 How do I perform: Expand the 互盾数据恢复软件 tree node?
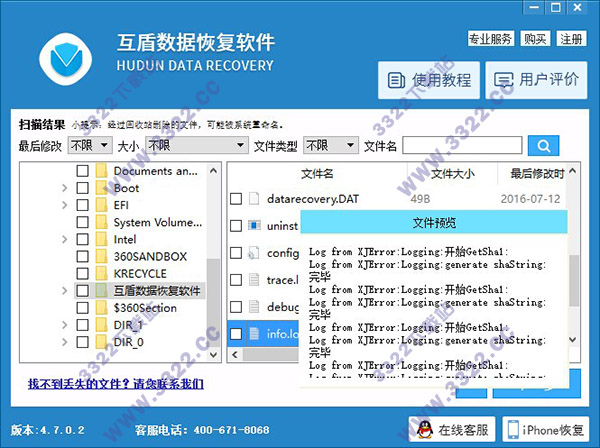[64, 291]
